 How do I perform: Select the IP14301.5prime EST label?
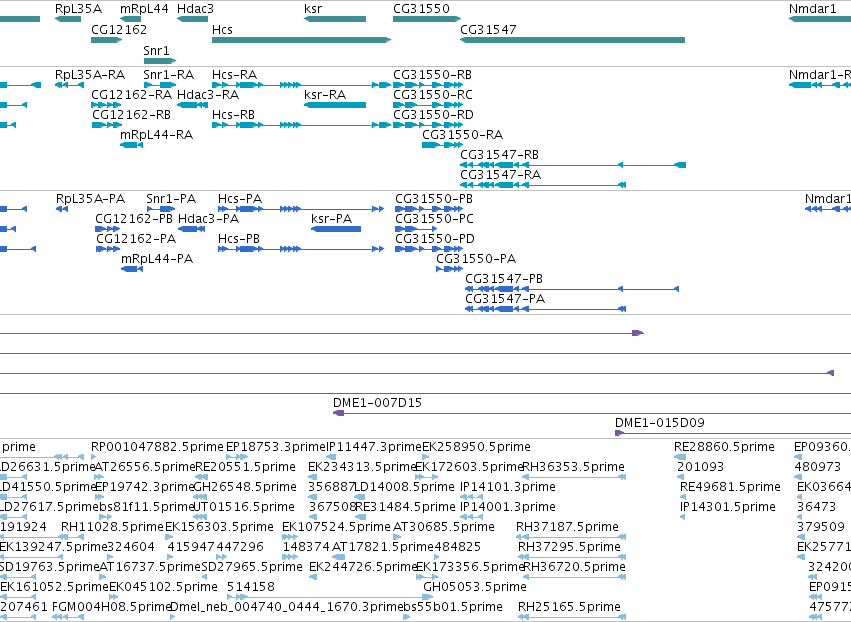pos(727,507)
